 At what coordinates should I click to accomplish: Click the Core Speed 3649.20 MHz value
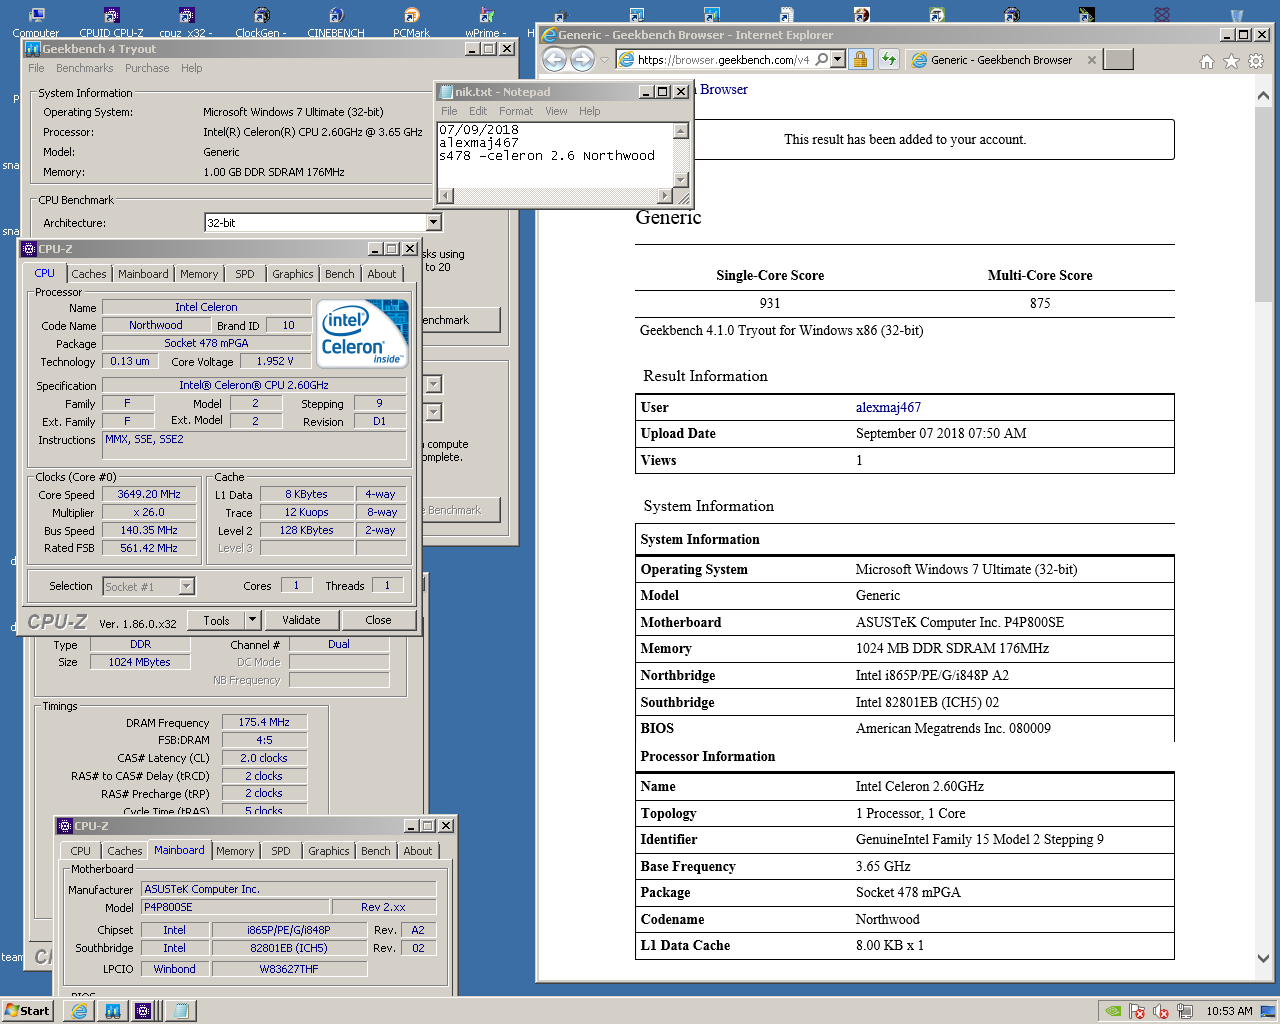point(149,494)
